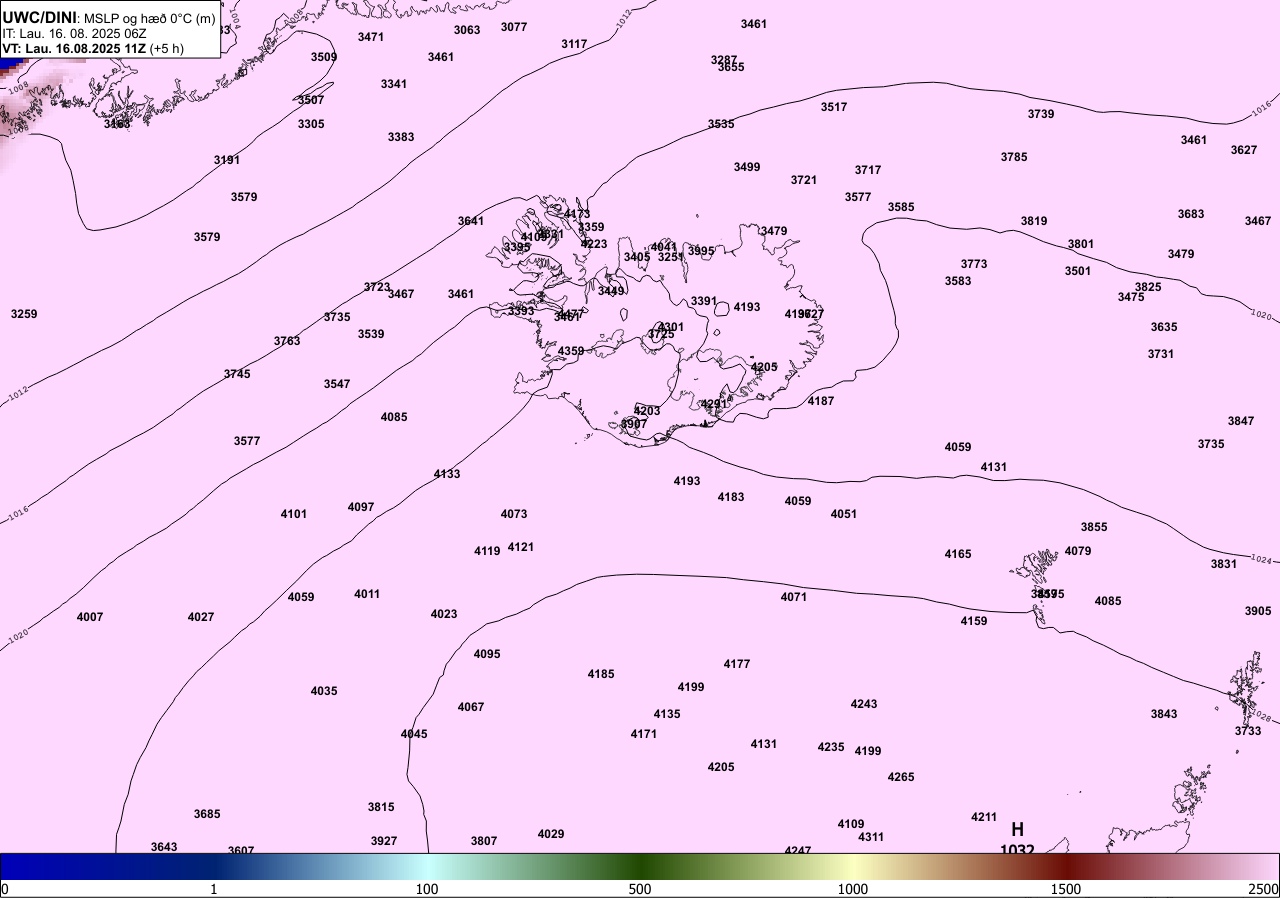
Task: Click the 3077 height value
Action: [x=514, y=27]
